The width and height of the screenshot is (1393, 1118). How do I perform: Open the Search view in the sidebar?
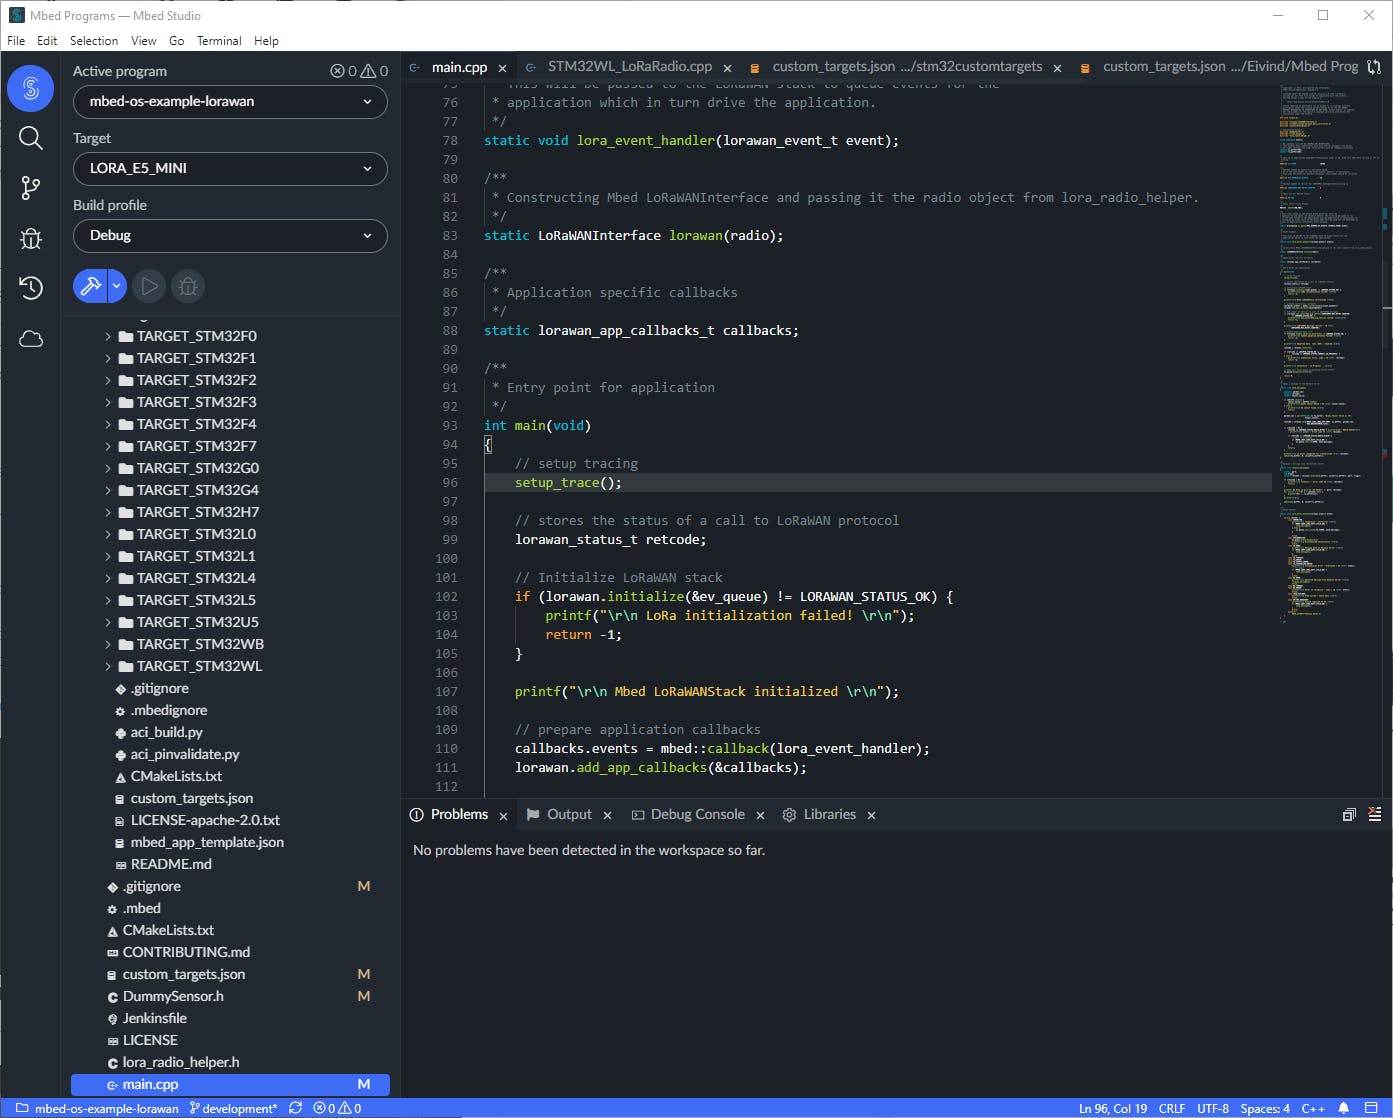point(31,138)
